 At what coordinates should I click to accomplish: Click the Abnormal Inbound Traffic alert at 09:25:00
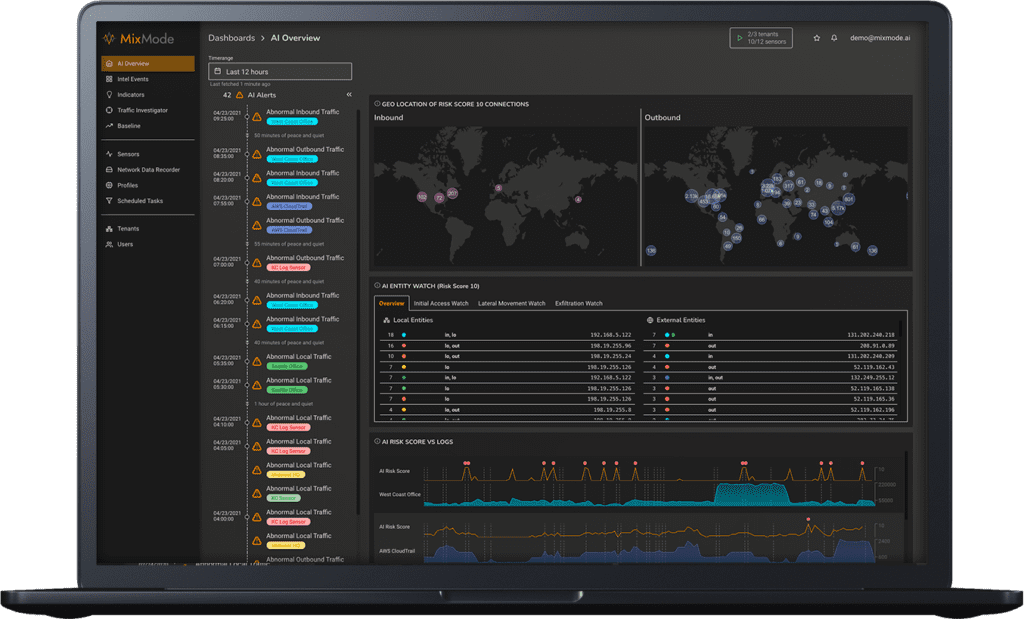click(305, 112)
